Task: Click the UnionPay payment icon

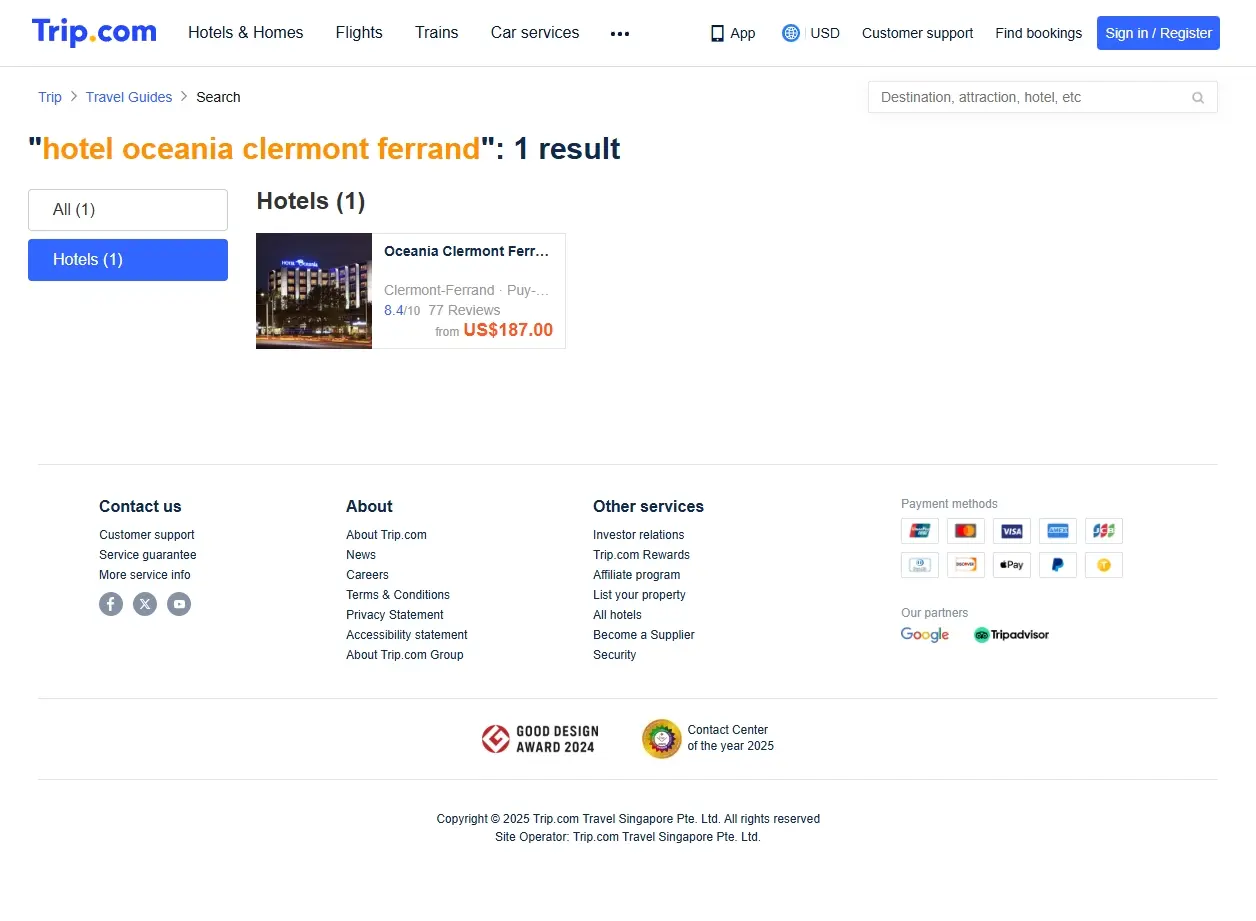Action: (920, 531)
